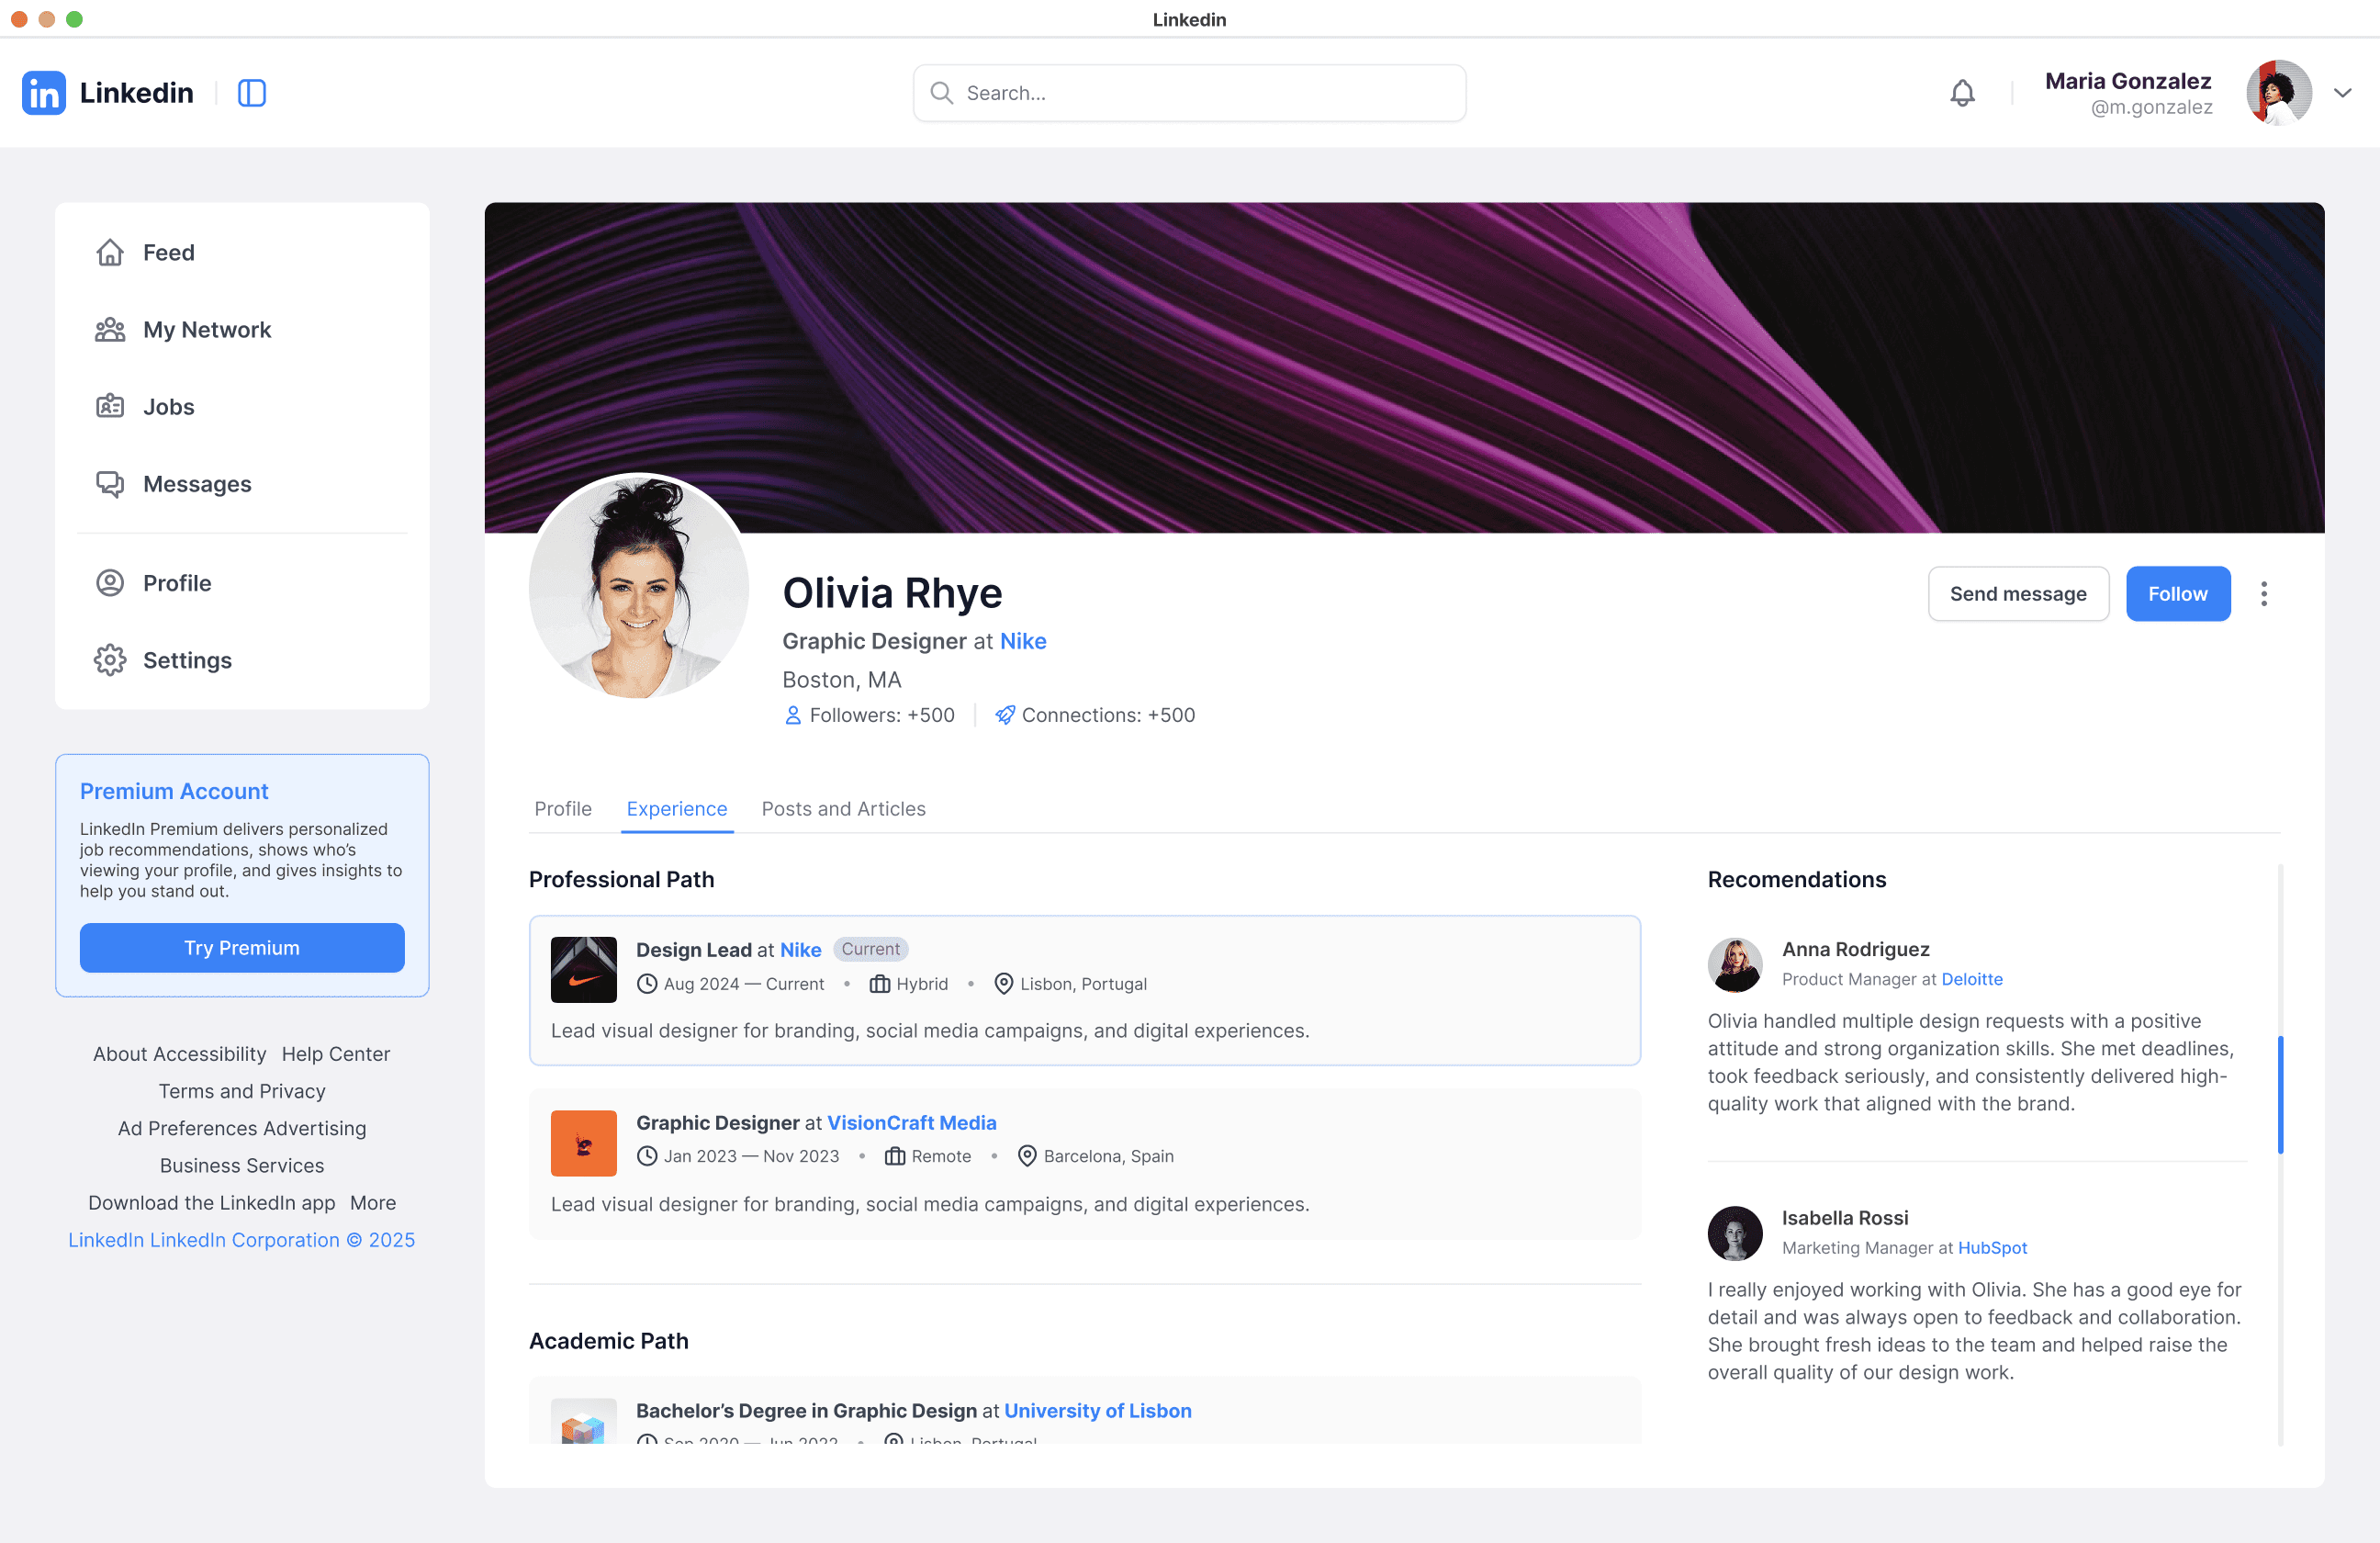This screenshot has height=1543, width=2380.
Task: Click the Nike company logo thumbnail
Action: pyautogui.click(x=583, y=969)
